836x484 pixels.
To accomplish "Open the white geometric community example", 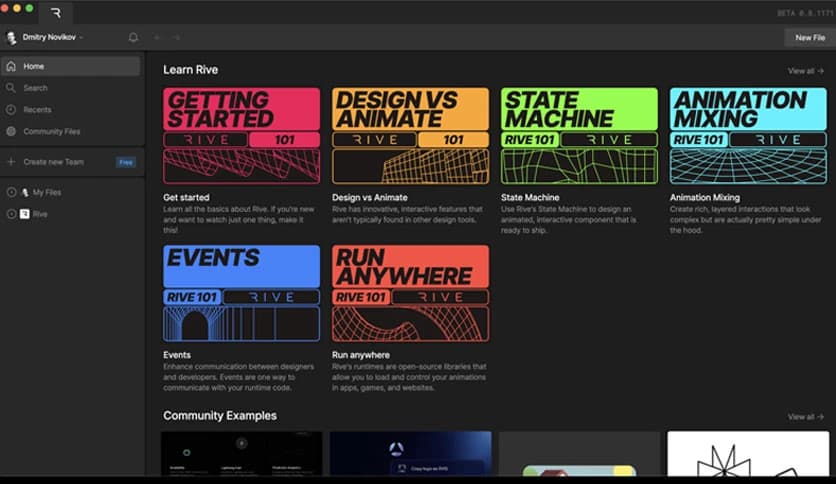I will [749, 453].
